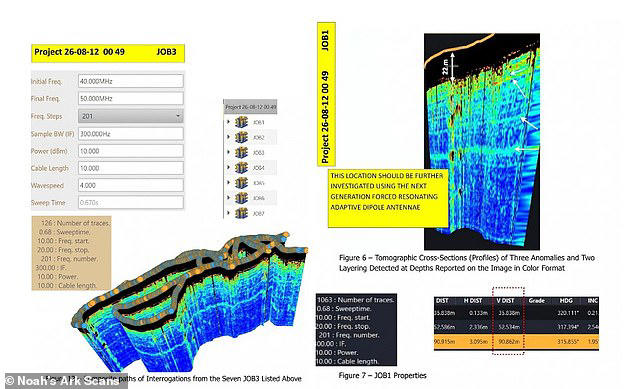Click the Grade column header

[537, 300]
